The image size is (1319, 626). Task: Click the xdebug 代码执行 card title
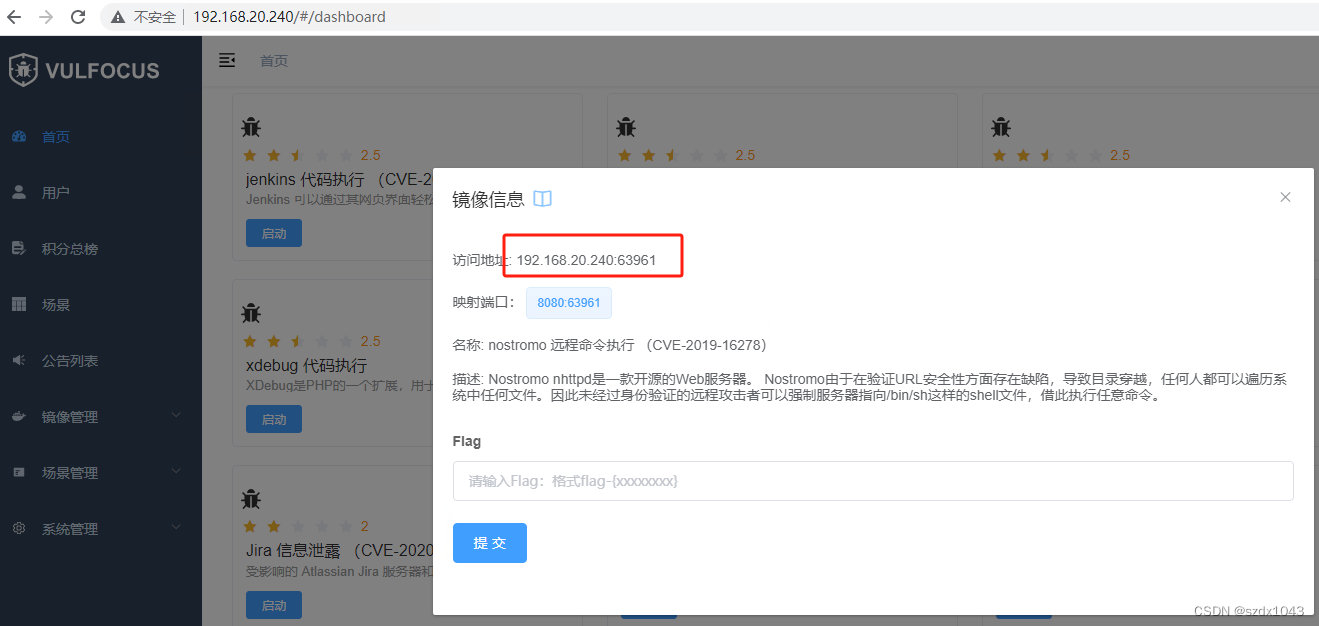pos(306,365)
